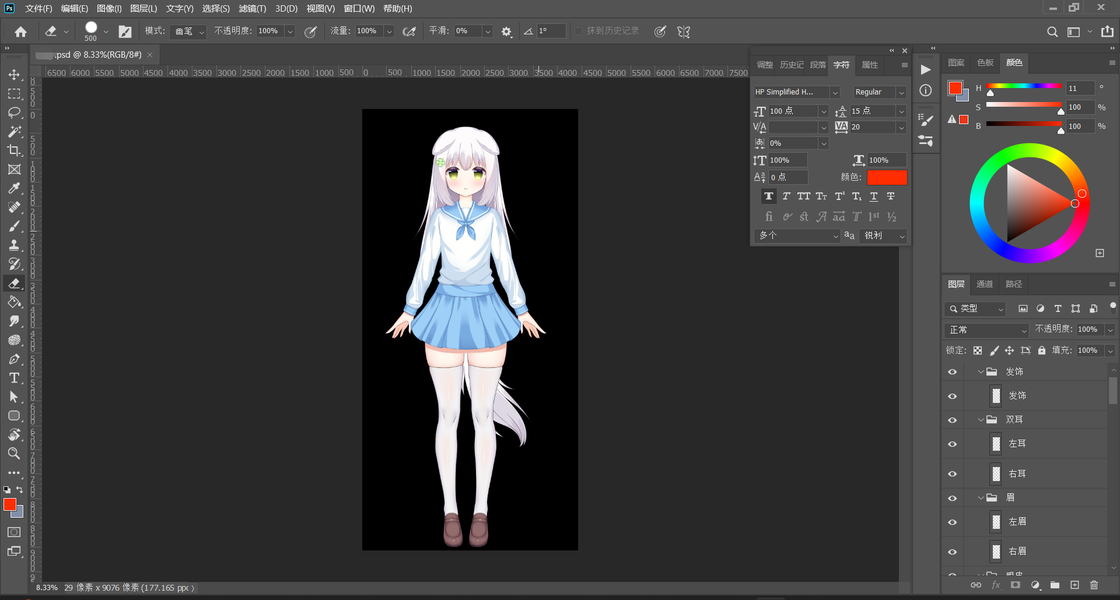The width and height of the screenshot is (1120, 600).
Task: Open the font family dropdown
Action: click(796, 92)
